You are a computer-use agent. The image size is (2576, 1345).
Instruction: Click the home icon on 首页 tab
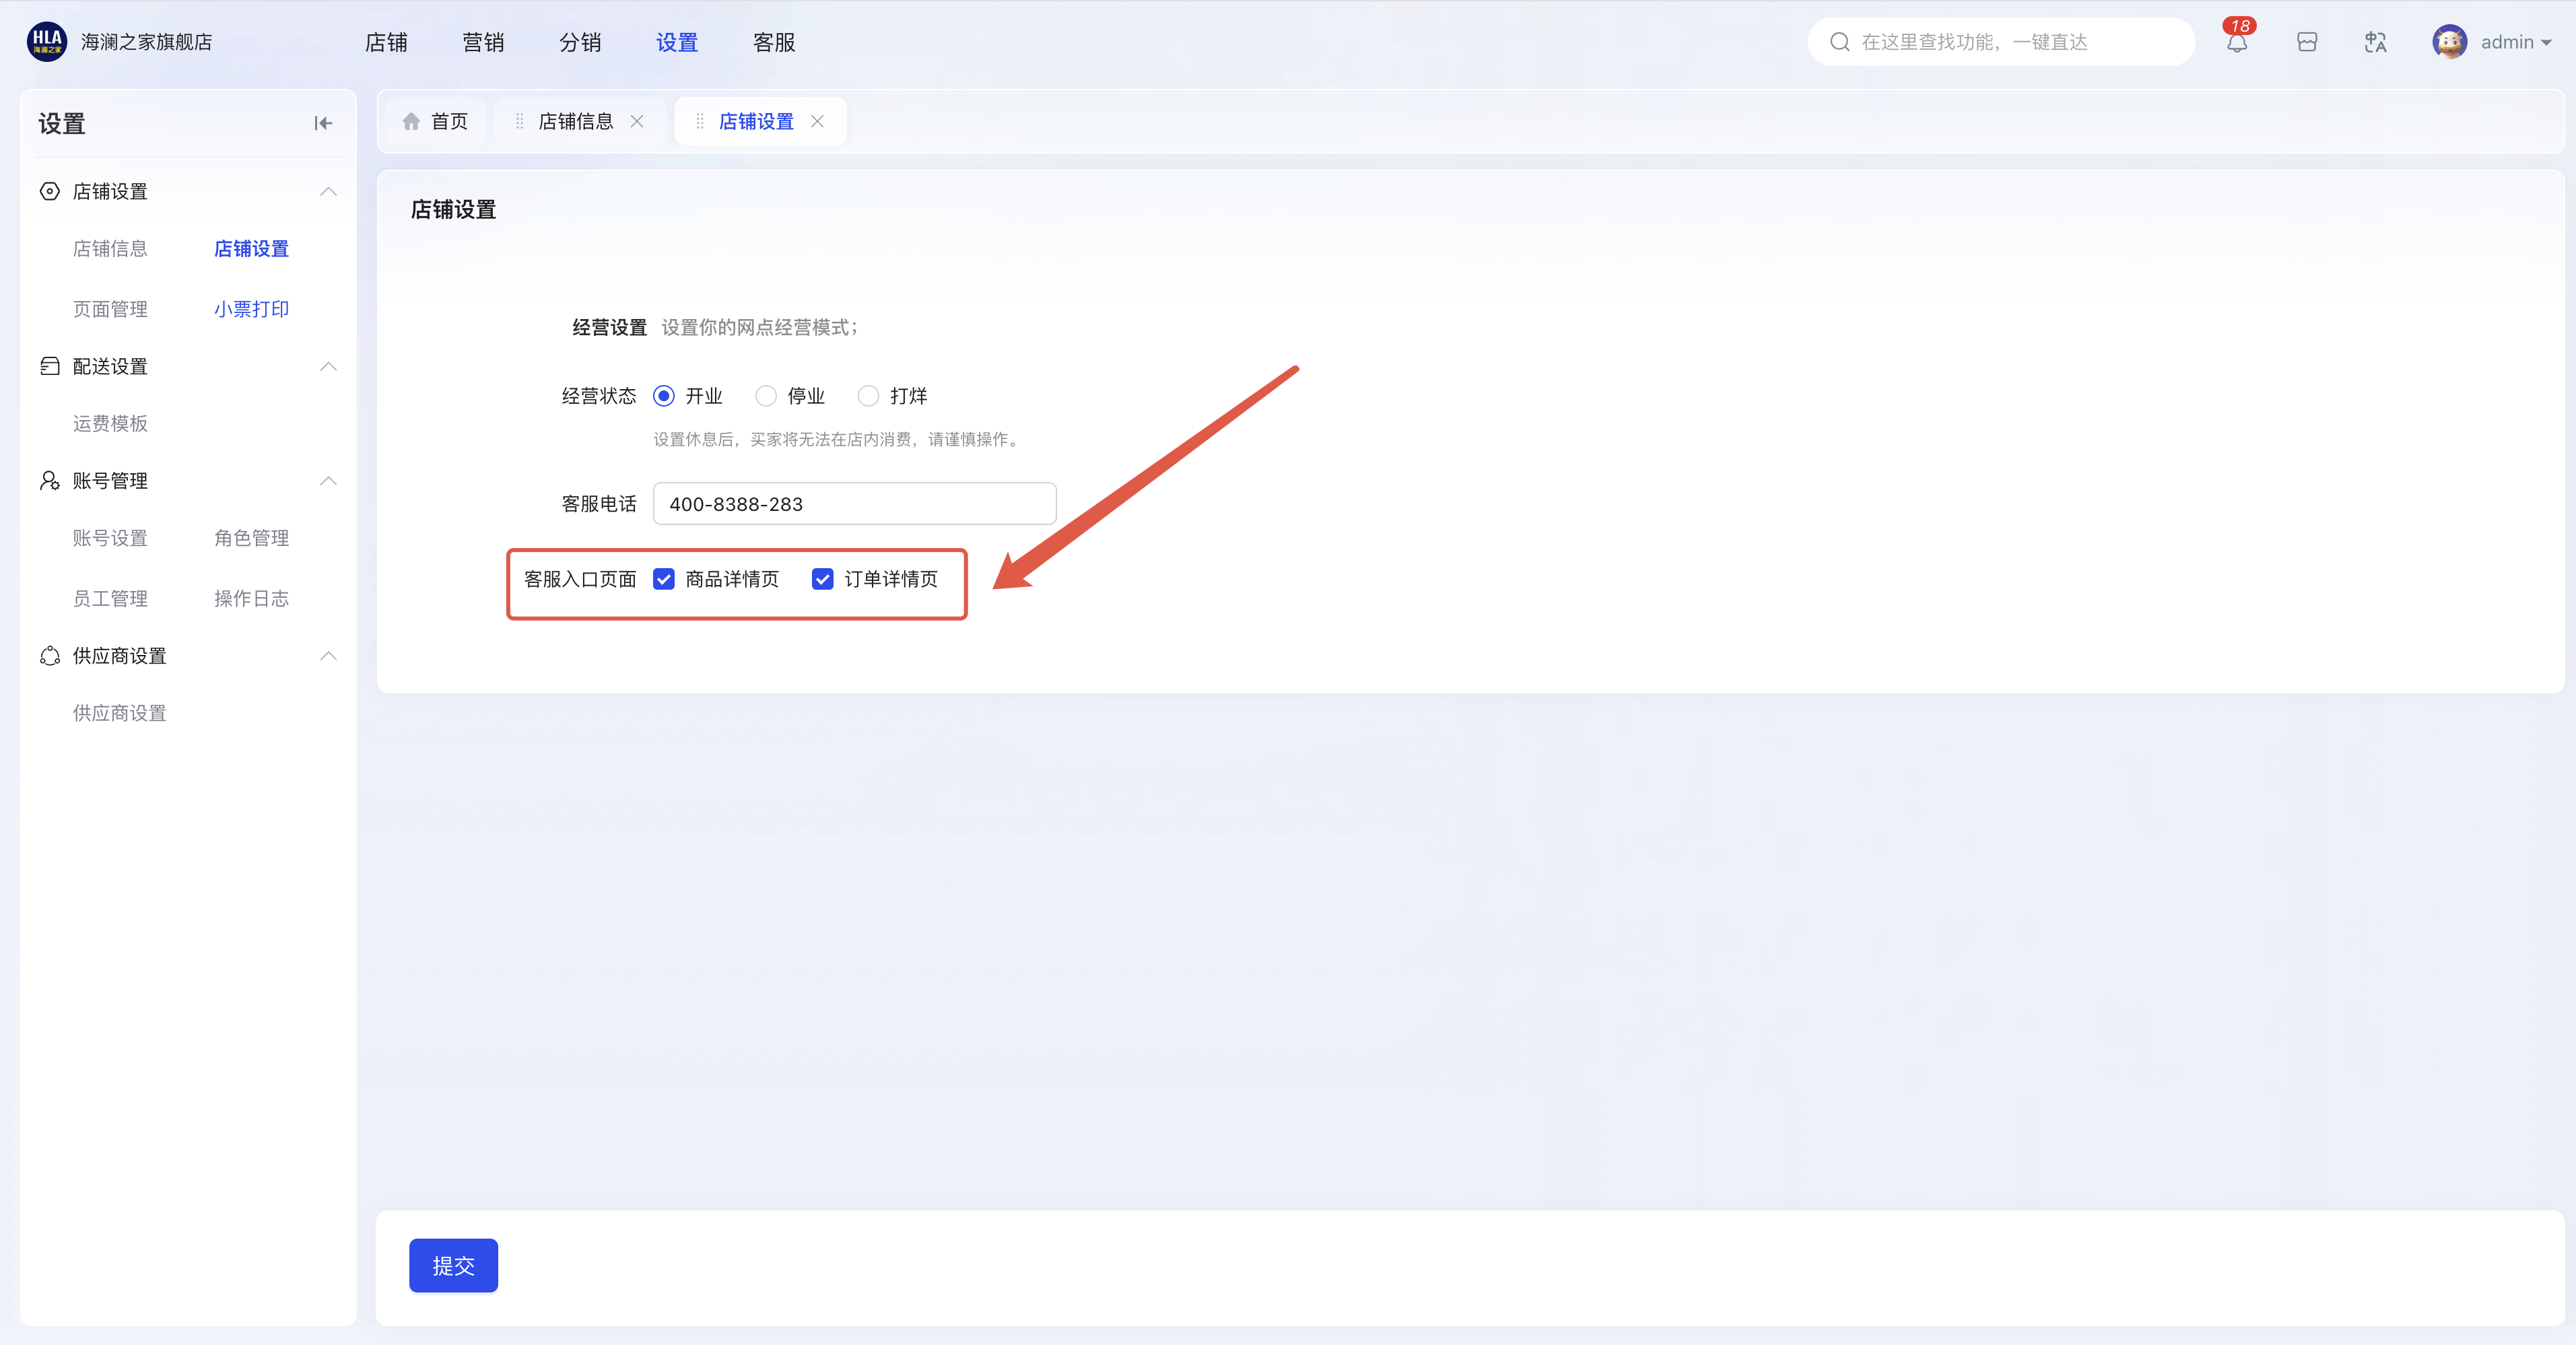point(411,121)
